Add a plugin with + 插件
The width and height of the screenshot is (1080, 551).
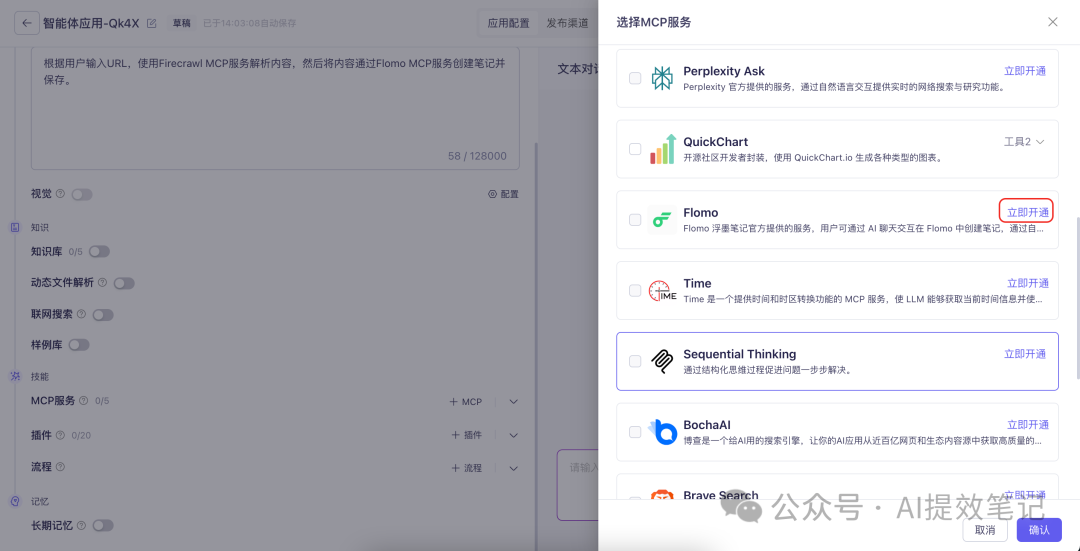(466, 435)
